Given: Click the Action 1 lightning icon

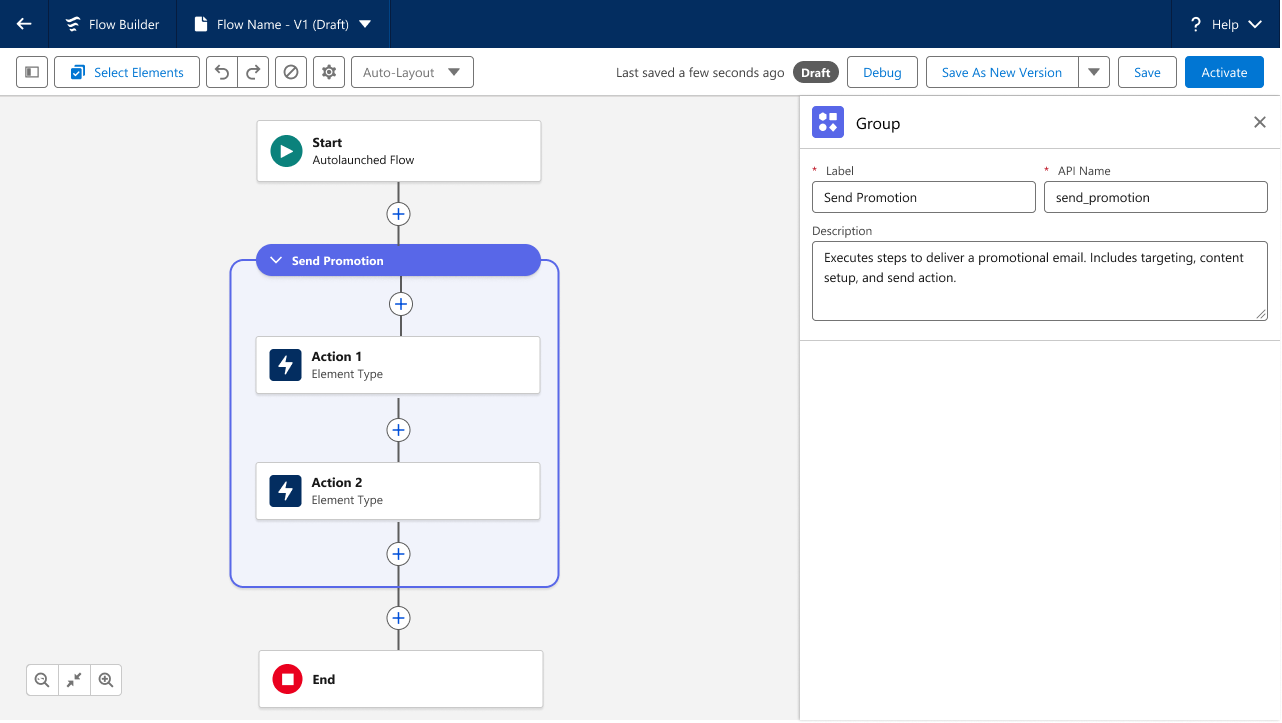Looking at the screenshot, I should pyautogui.click(x=286, y=365).
